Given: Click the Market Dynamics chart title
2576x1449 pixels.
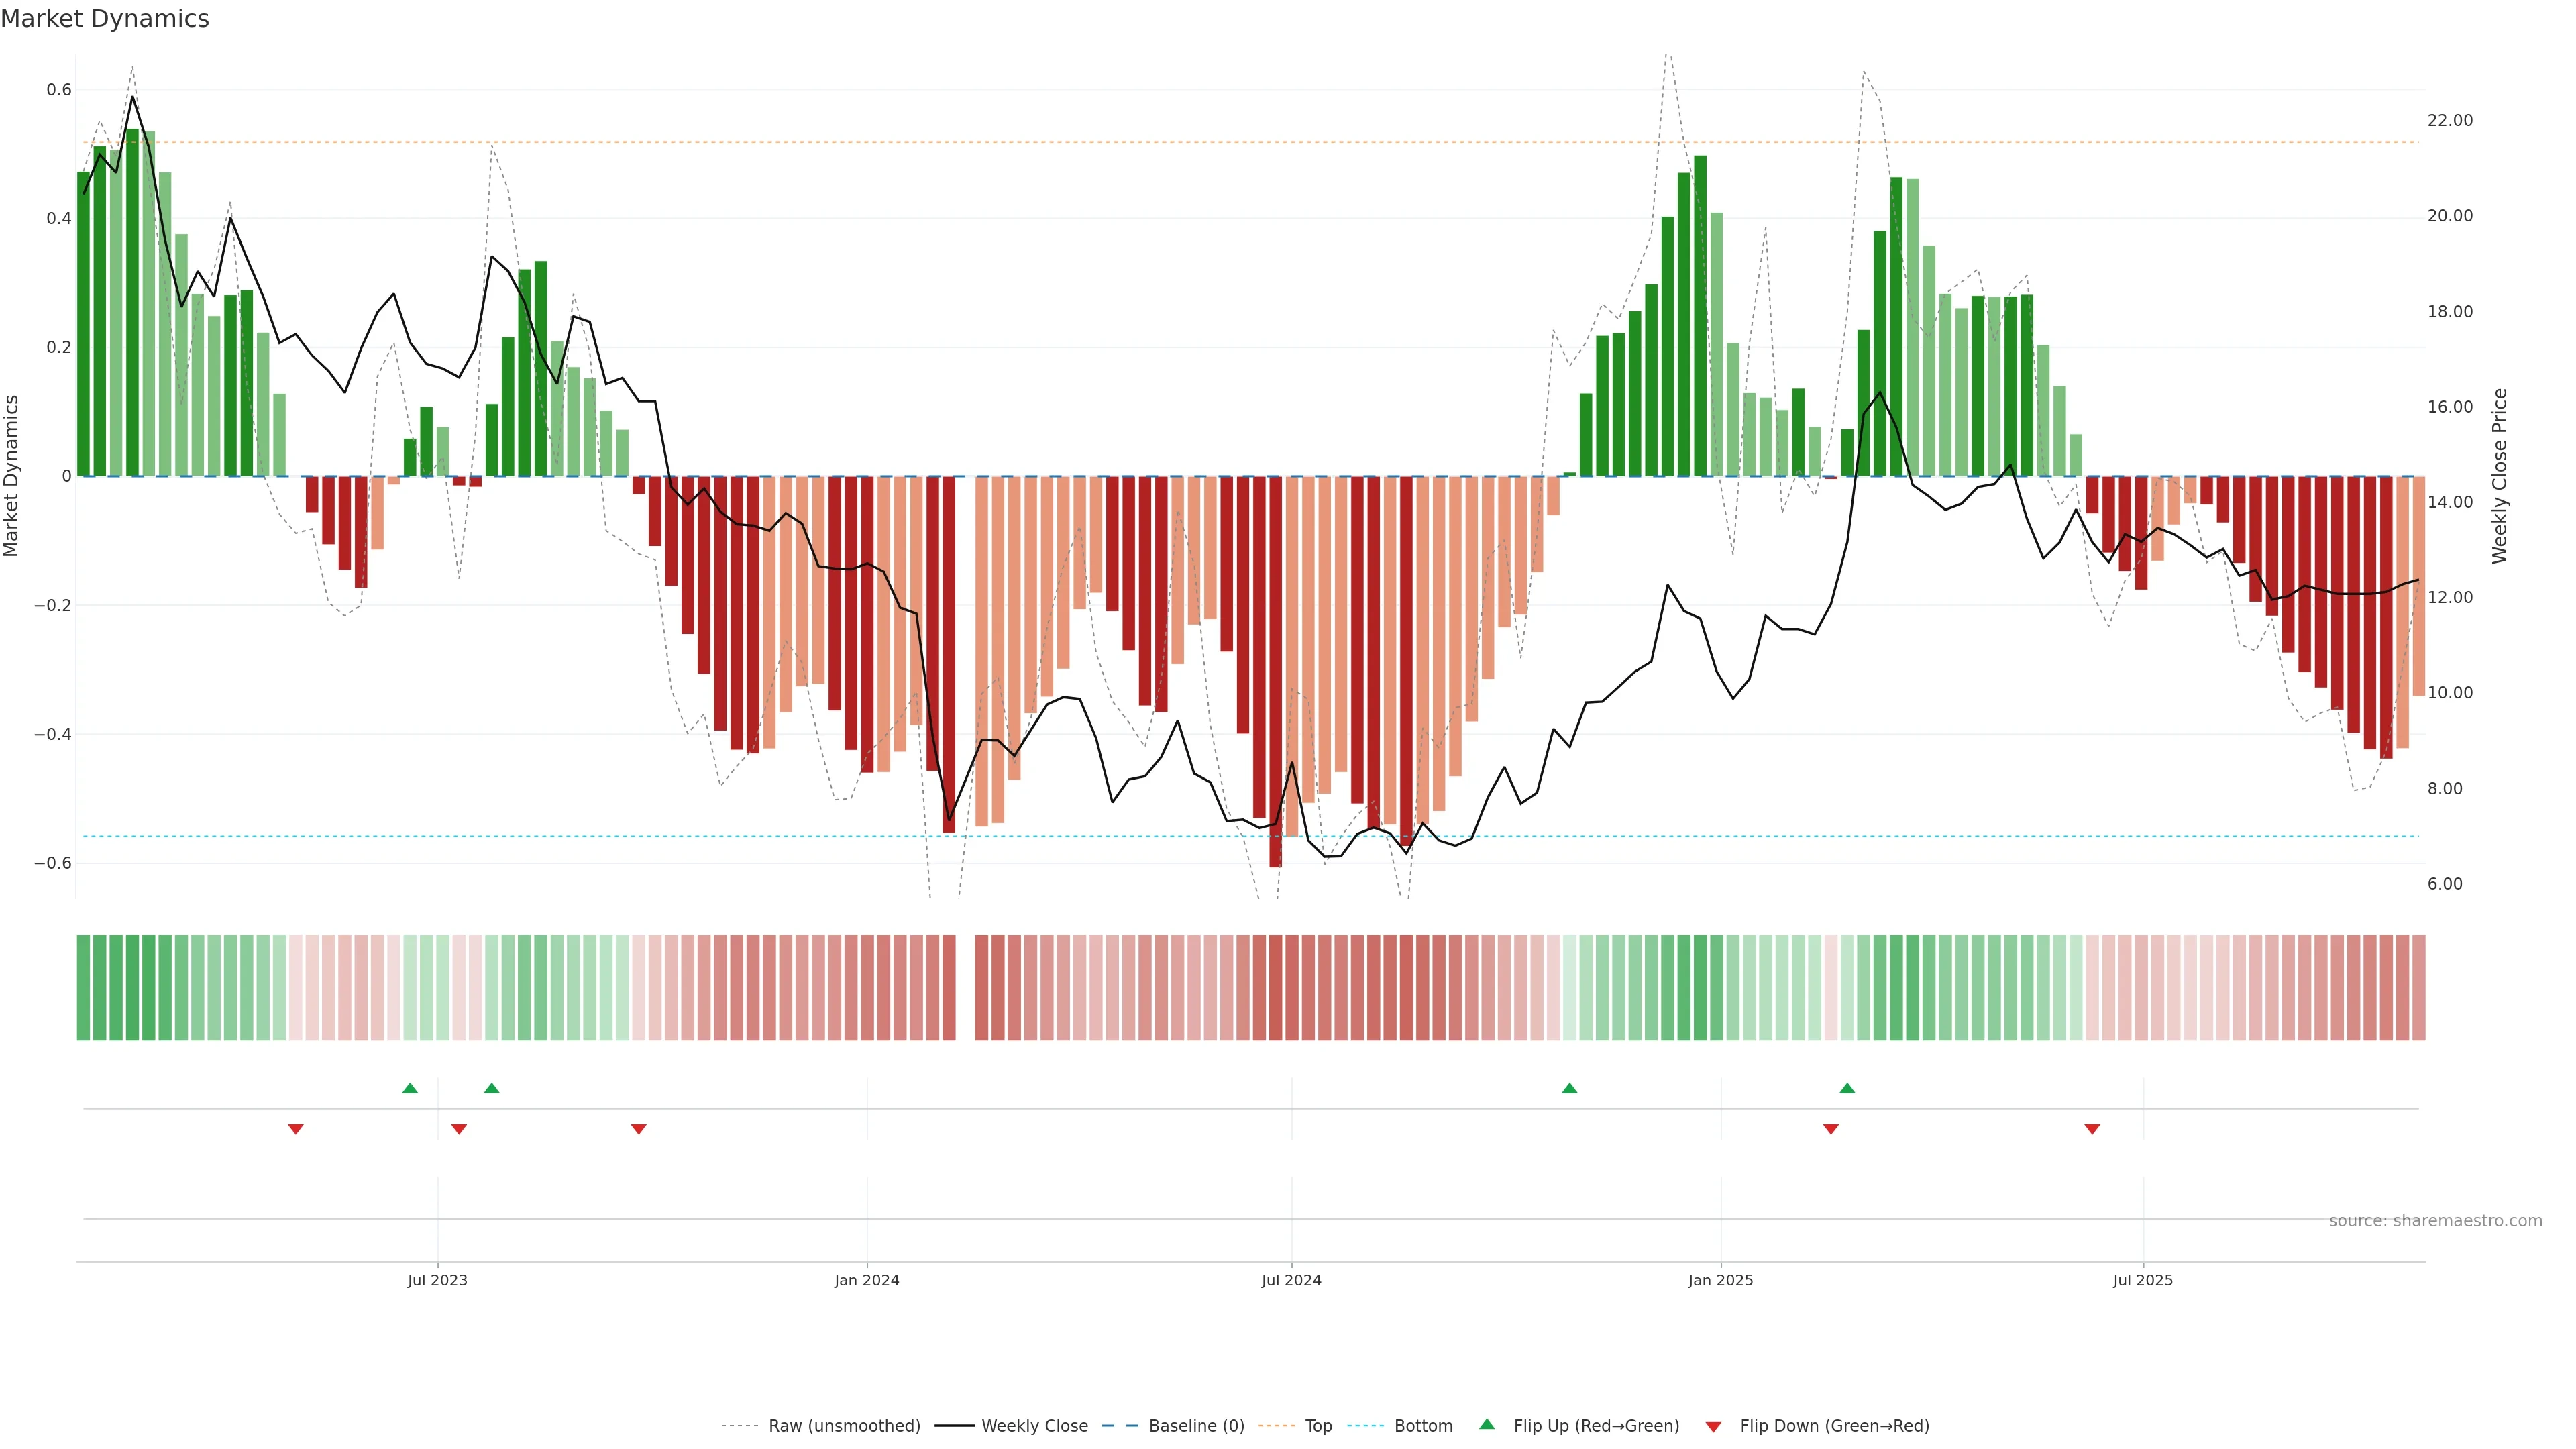Looking at the screenshot, I should coord(105,19).
